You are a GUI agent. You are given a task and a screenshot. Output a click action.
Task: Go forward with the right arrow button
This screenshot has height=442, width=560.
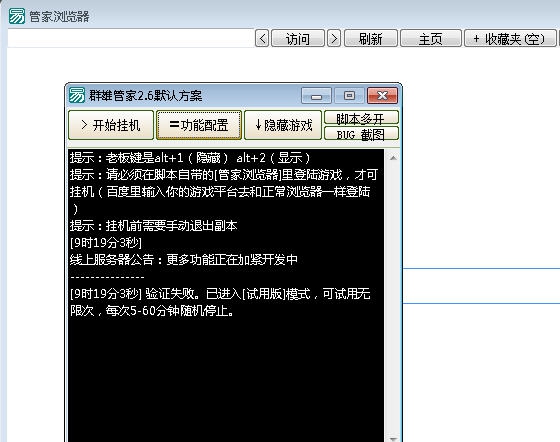pyautogui.click(x=334, y=38)
